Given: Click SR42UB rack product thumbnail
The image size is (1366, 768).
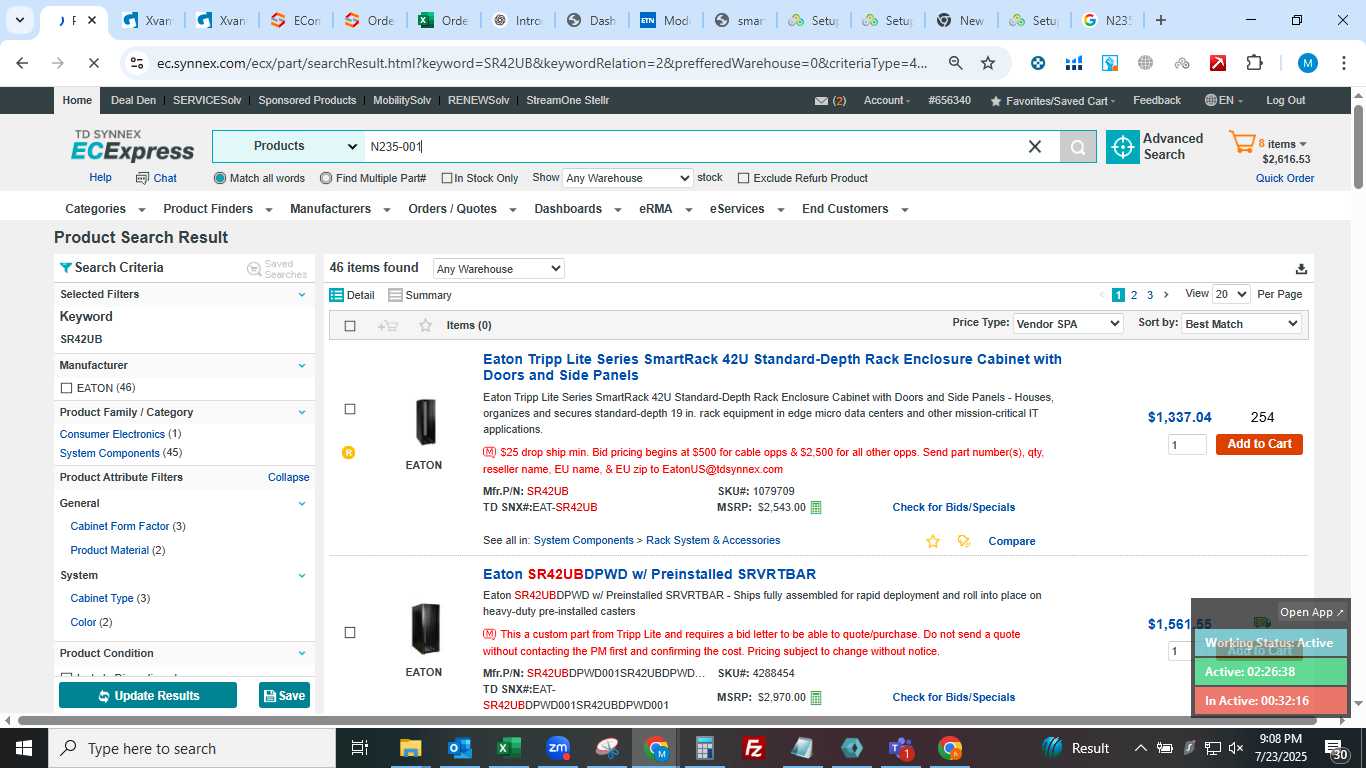Looking at the screenshot, I should [x=424, y=422].
